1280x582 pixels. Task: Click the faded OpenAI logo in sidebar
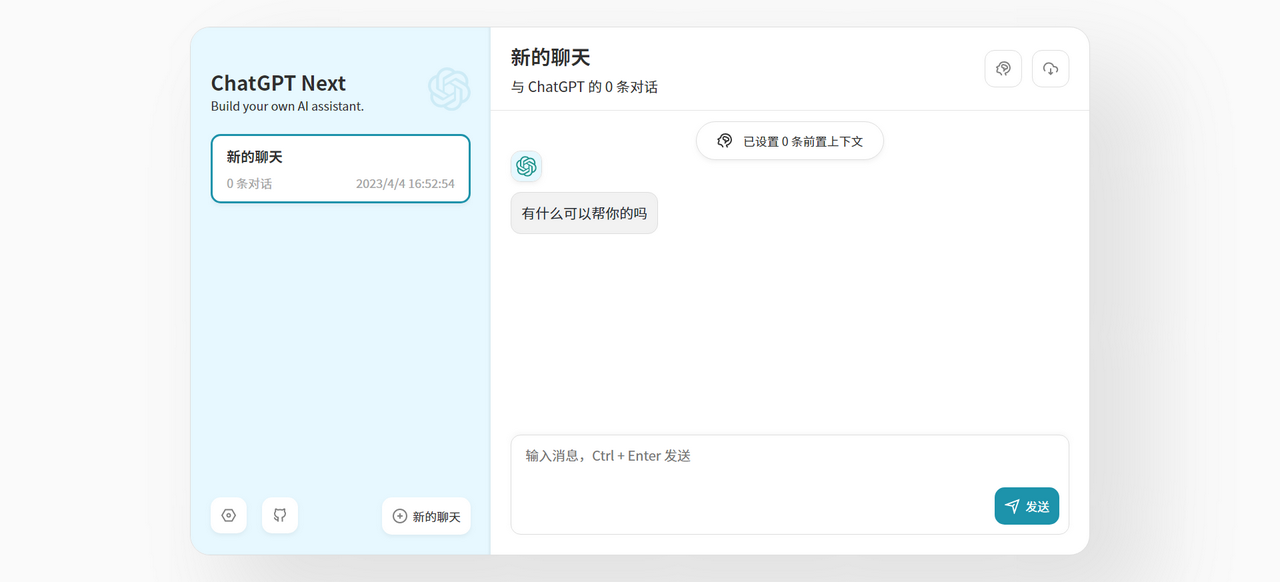(x=449, y=89)
